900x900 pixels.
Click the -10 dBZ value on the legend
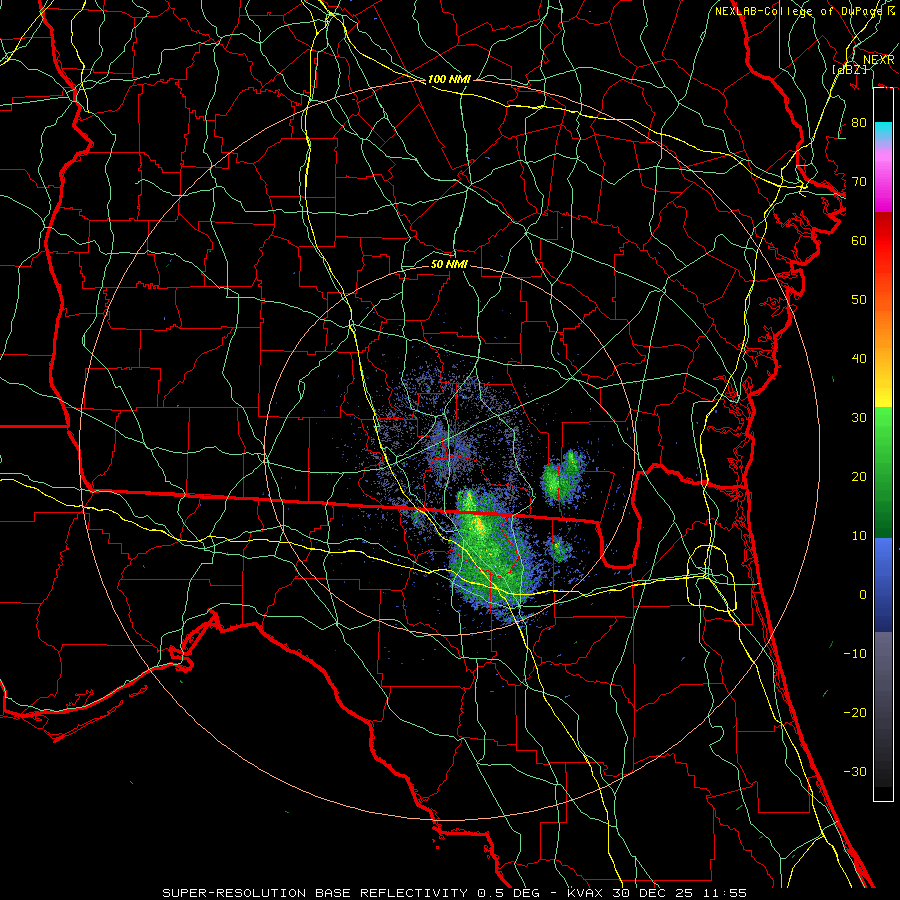[855, 654]
